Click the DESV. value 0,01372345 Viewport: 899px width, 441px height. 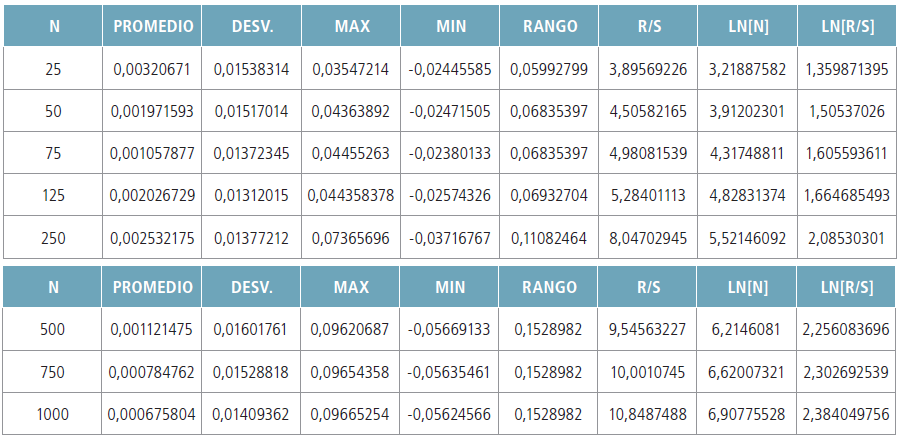pos(251,153)
